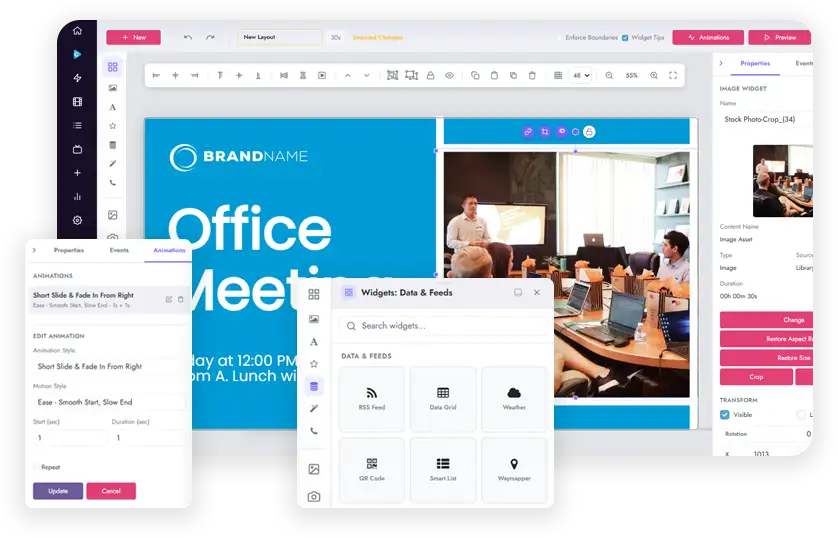Enter fullscreen with expand icon
838x538 pixels.
673,76
